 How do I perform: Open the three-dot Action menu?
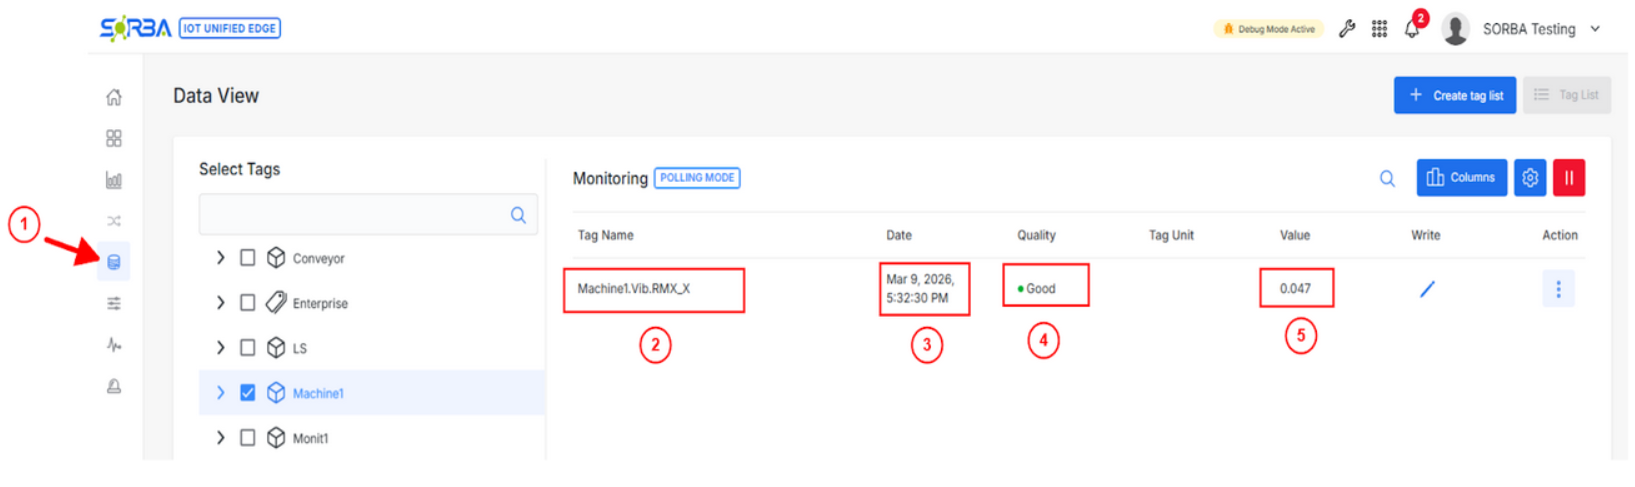click(1557, 289)
